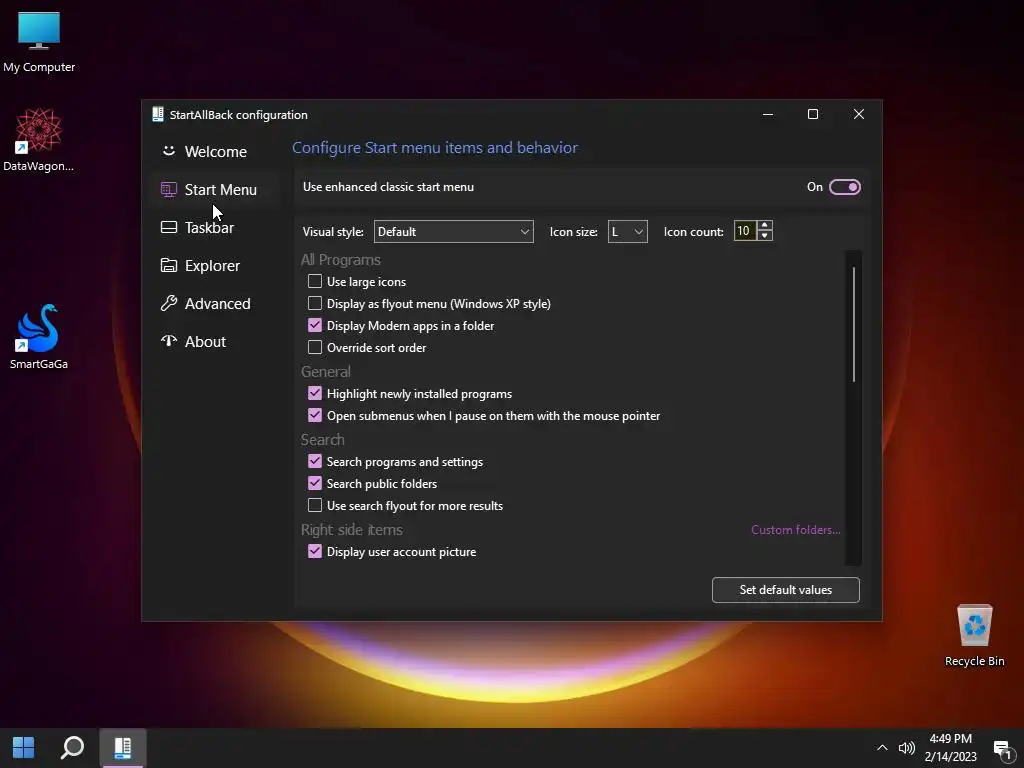1024x768 pixels.
Task: Click the options list scrollbar thumb
Action: pyautogui.click(x=854, y=324)
